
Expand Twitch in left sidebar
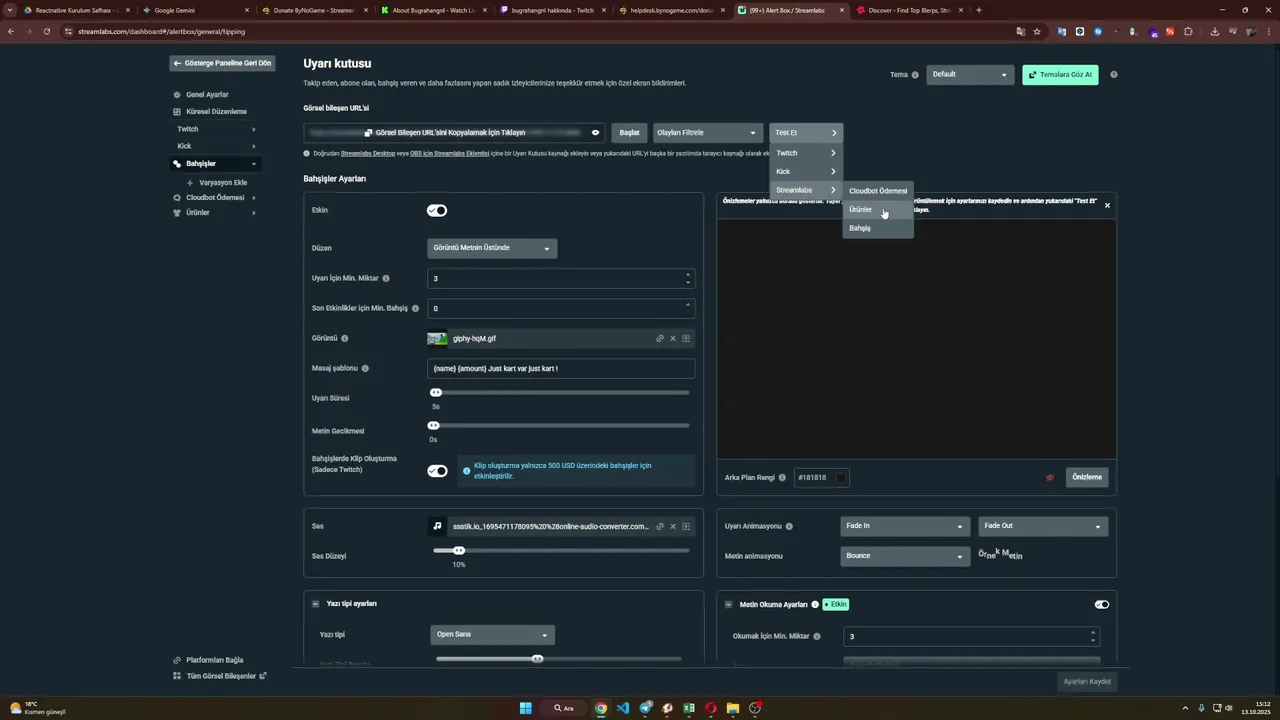click(x=216, y=129)
